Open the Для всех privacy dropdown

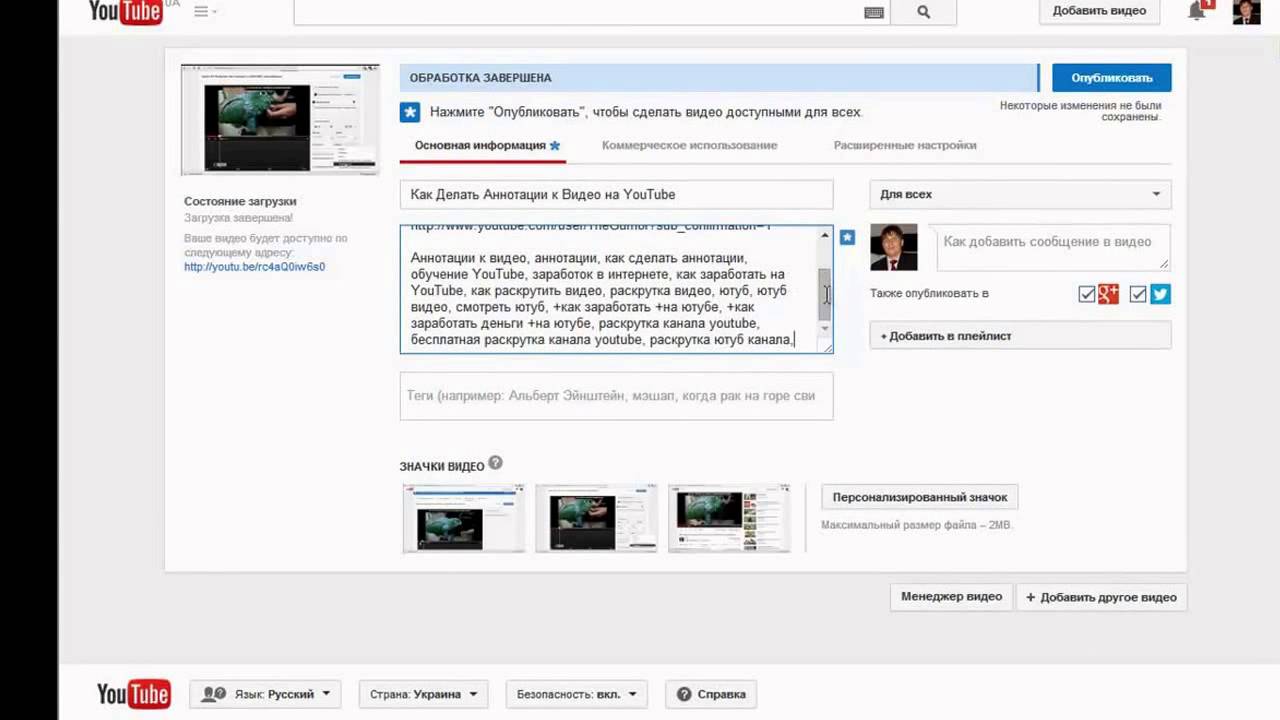(1020, 194)
